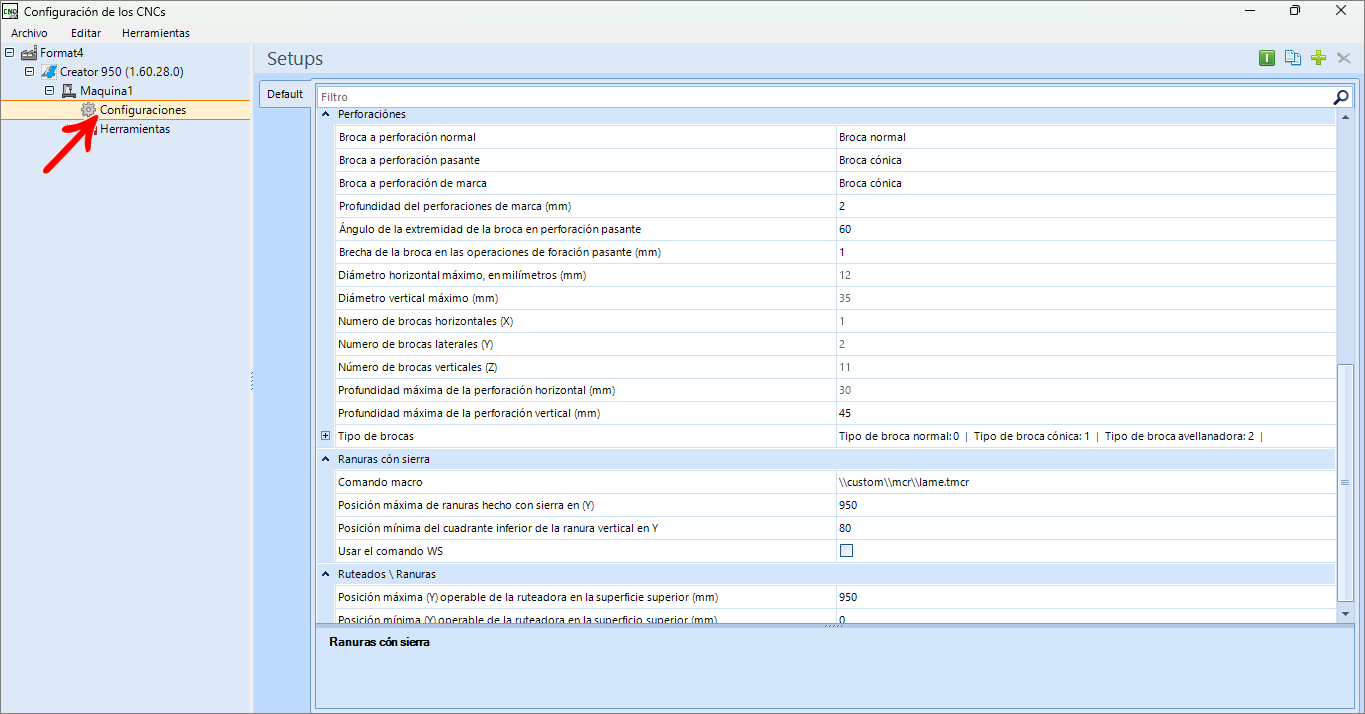This screenshot has height=714, width=1365.
Task: Click the vertical scrollbar thumb
Action: click(1345, 483)
